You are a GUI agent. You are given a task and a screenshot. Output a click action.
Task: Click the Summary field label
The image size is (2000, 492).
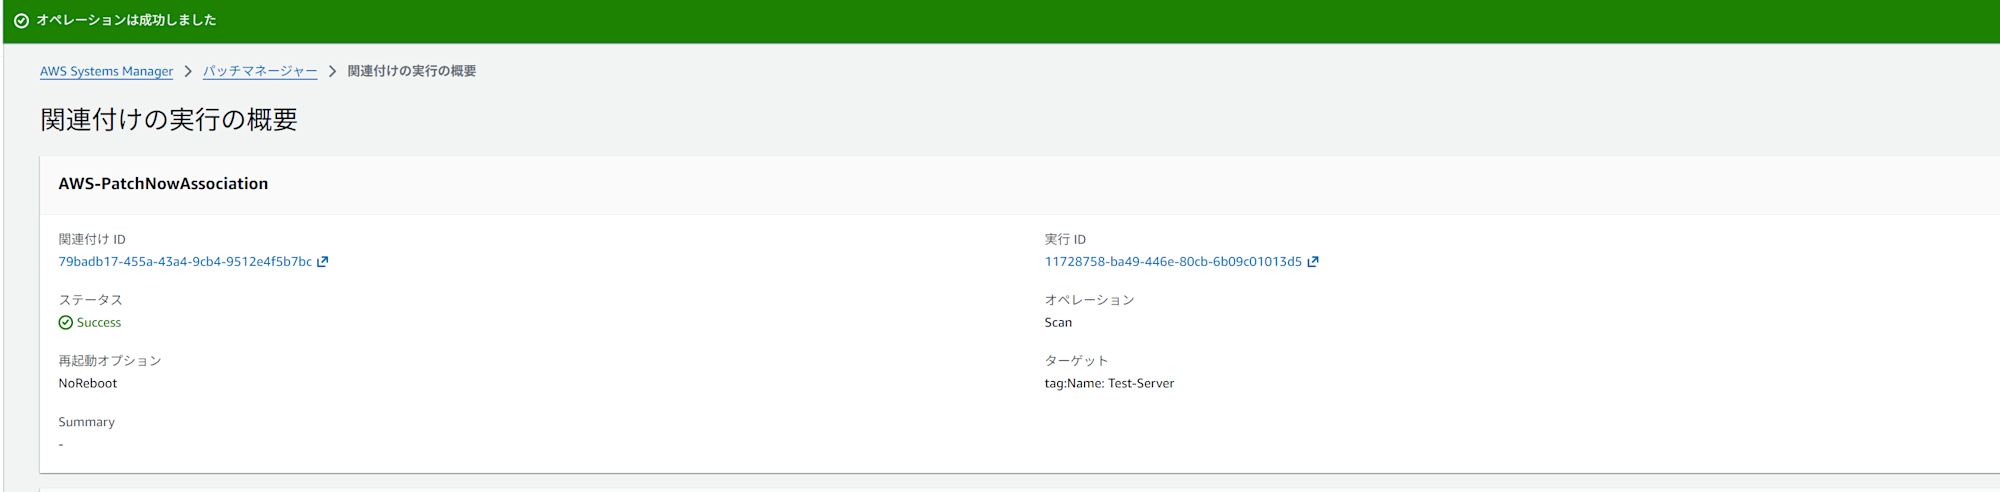86,422
